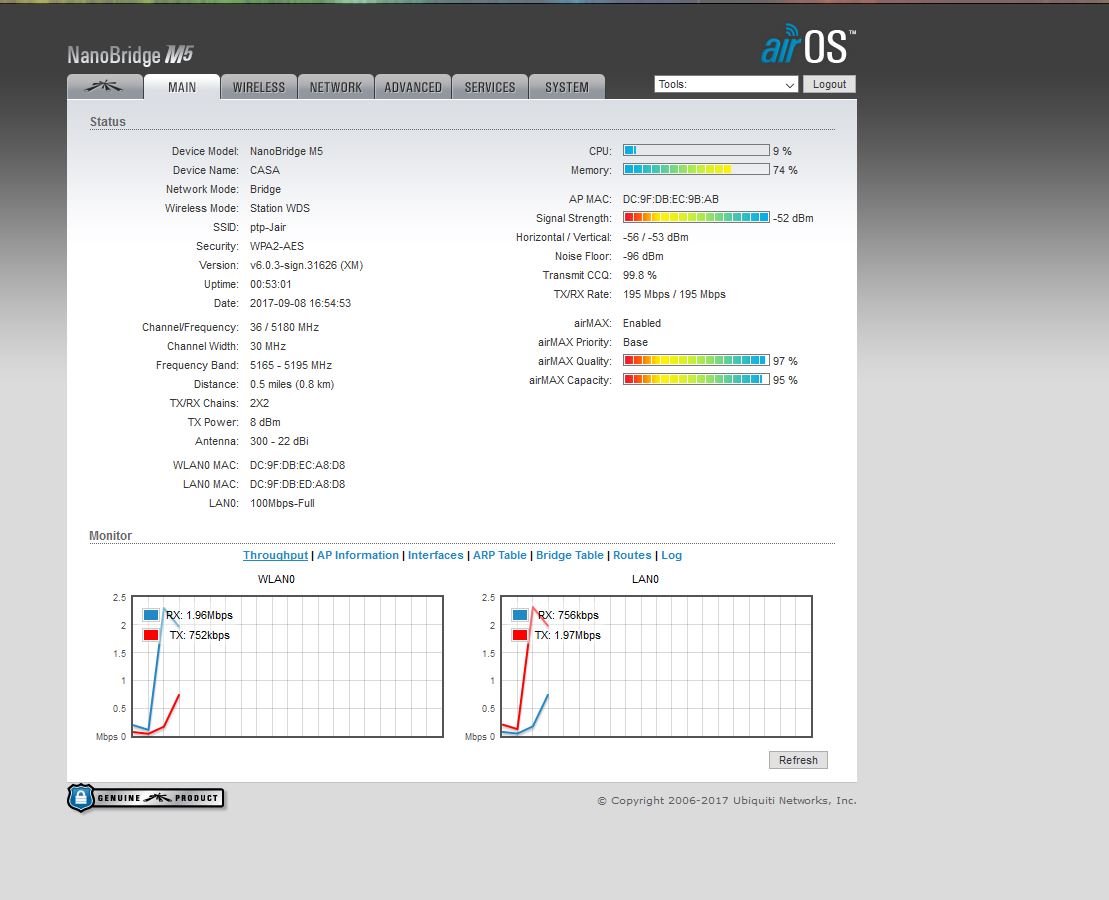Click the LAN0 TX red legend swatch
Viewport: 1109px width, 900px height.
520,635
